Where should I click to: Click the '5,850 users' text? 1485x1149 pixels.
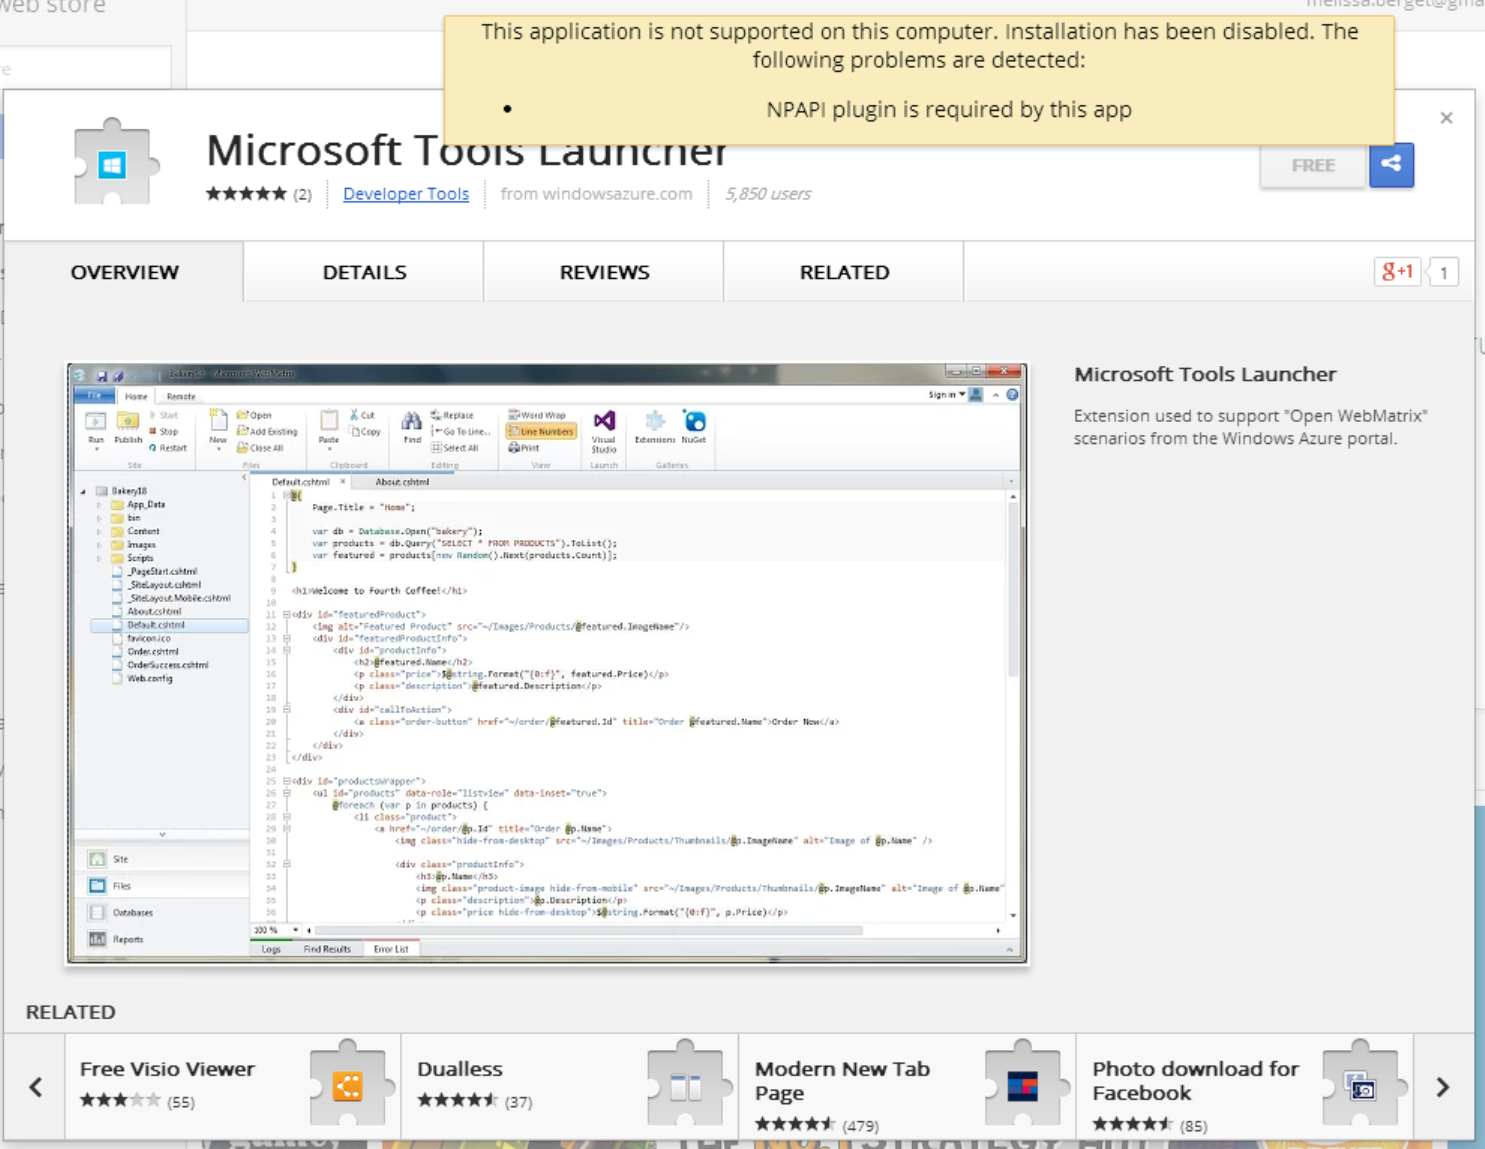768,194
